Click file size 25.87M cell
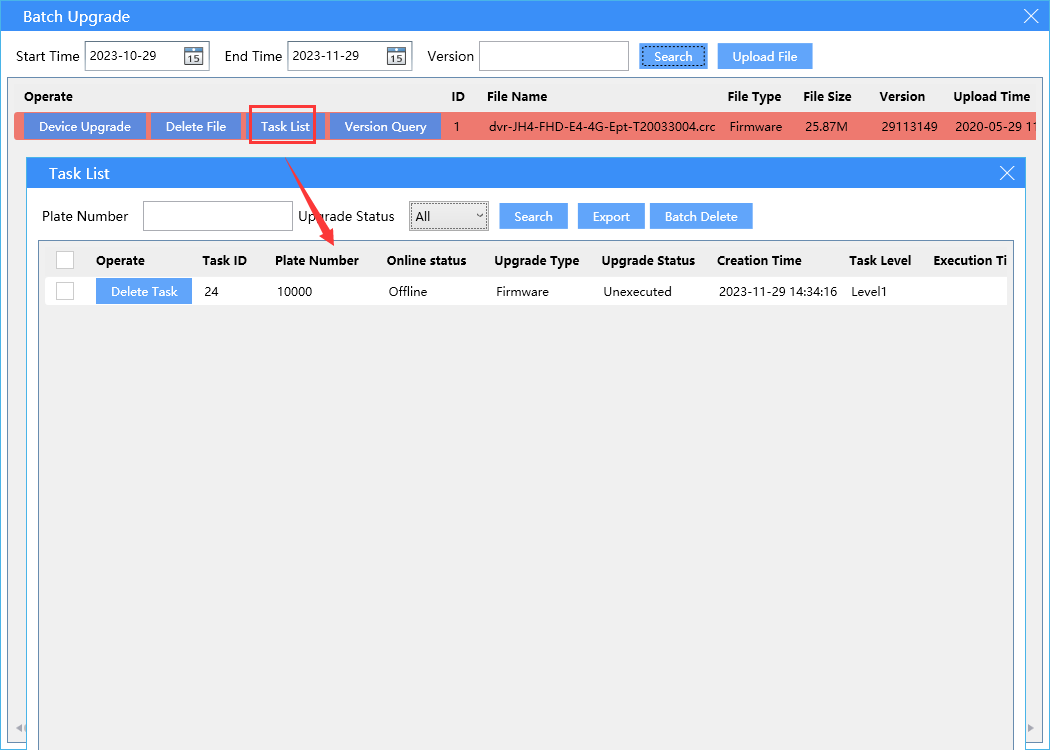Viewport: 1050px width, 750px height. pos(827,127)
